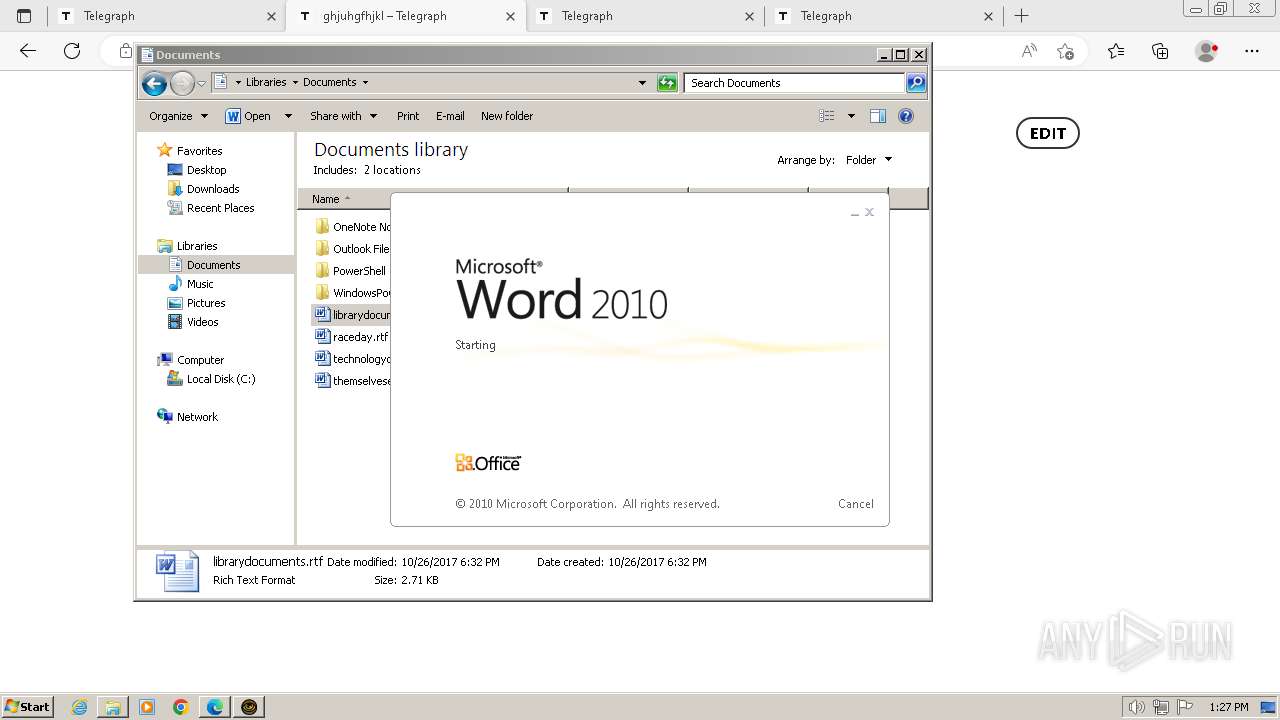This screenshot has height=720, width=1280.
Task: Open browser settings and more menu
Action: [x=1252, y=51]
